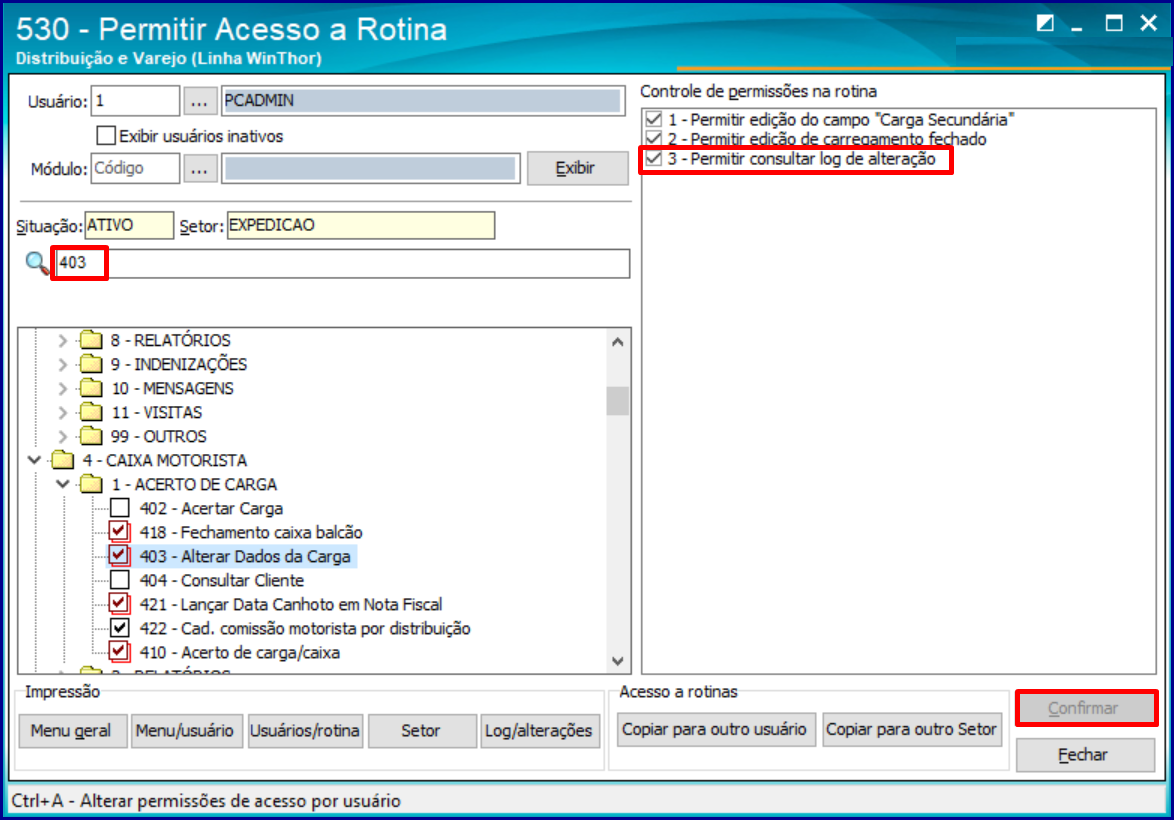Click the Setor print button
Viewport: 1174px width, 820px height.
click(x=421, y=730)
